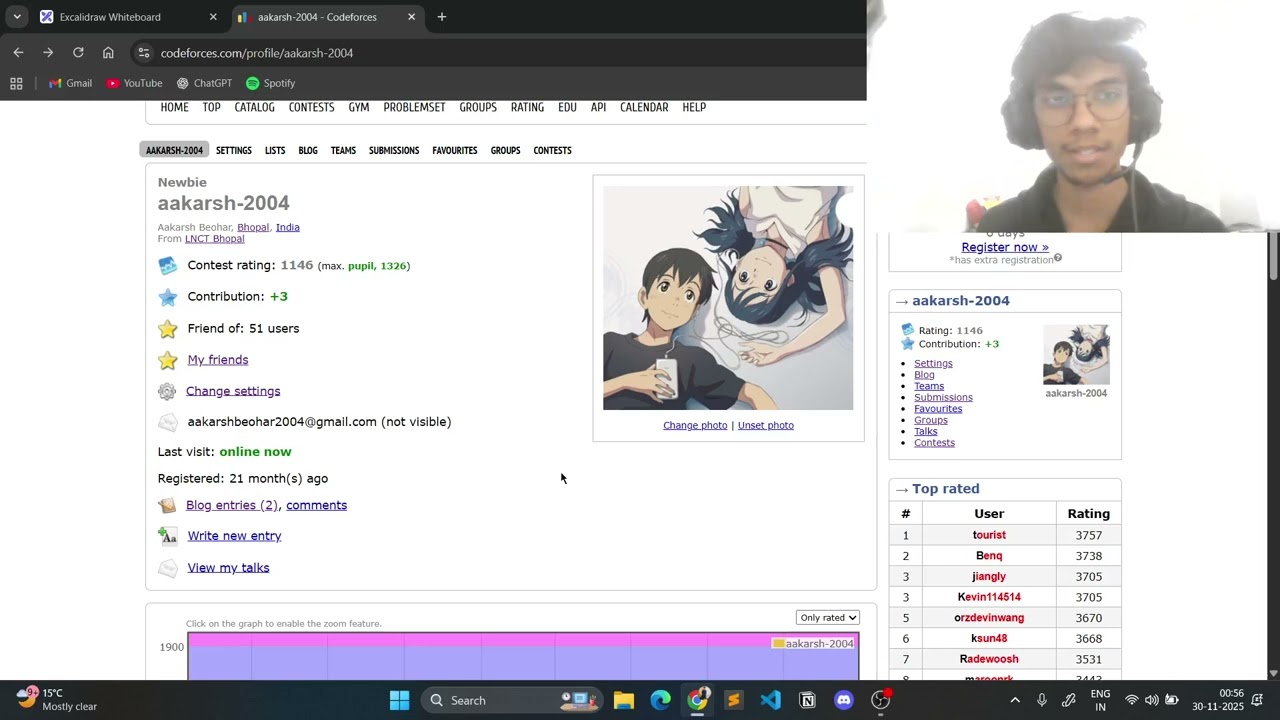Open the CATALOG navigation item

254,107
